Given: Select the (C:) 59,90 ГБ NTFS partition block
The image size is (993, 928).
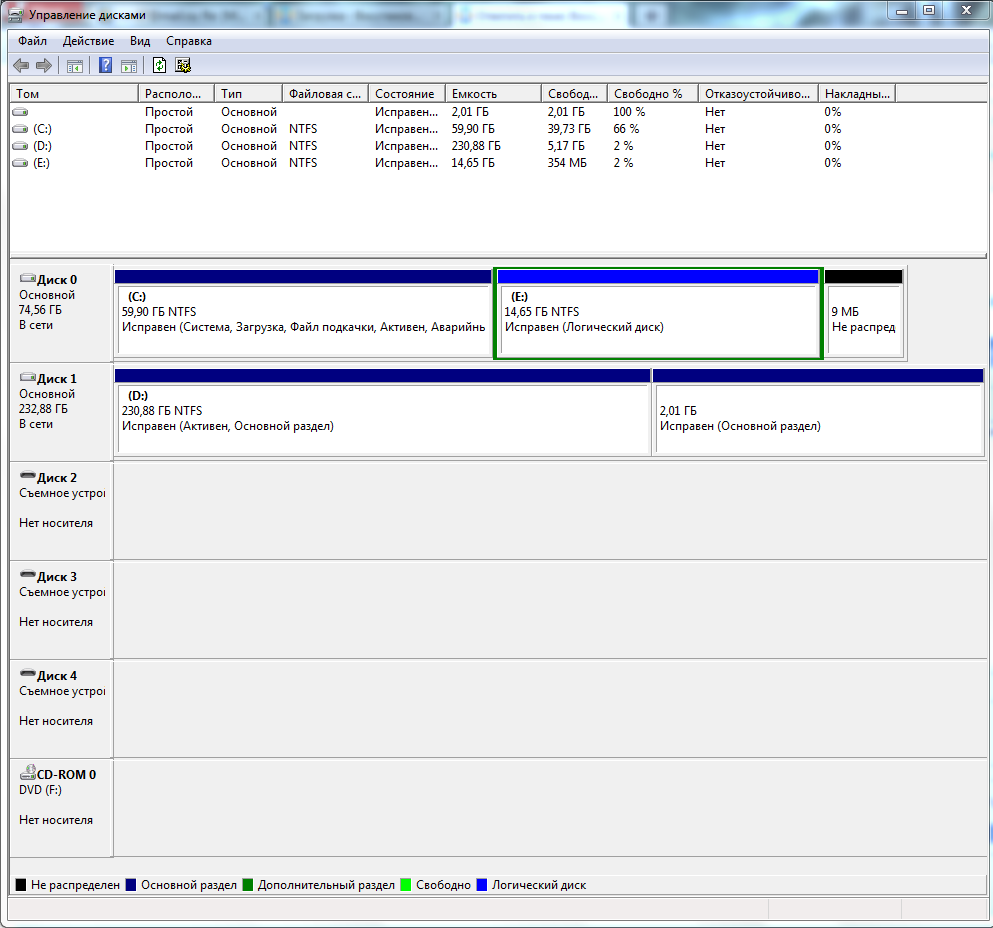Looking at the screenshot, I should pos(303,313).
